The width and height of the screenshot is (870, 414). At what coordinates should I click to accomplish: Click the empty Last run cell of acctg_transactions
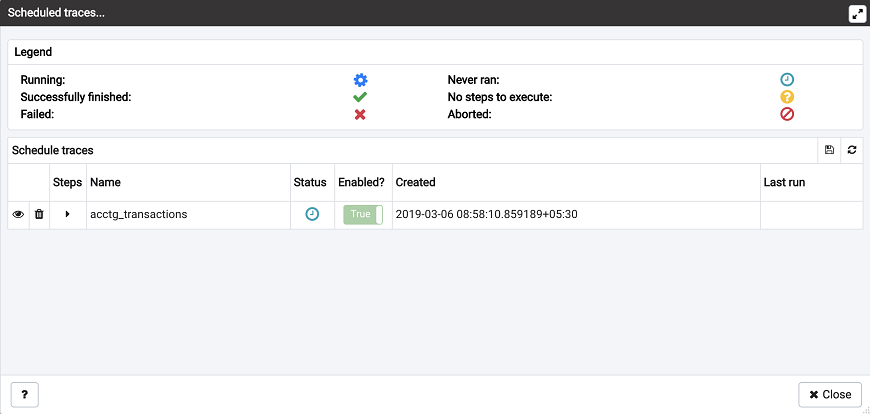tap(812, 215)
